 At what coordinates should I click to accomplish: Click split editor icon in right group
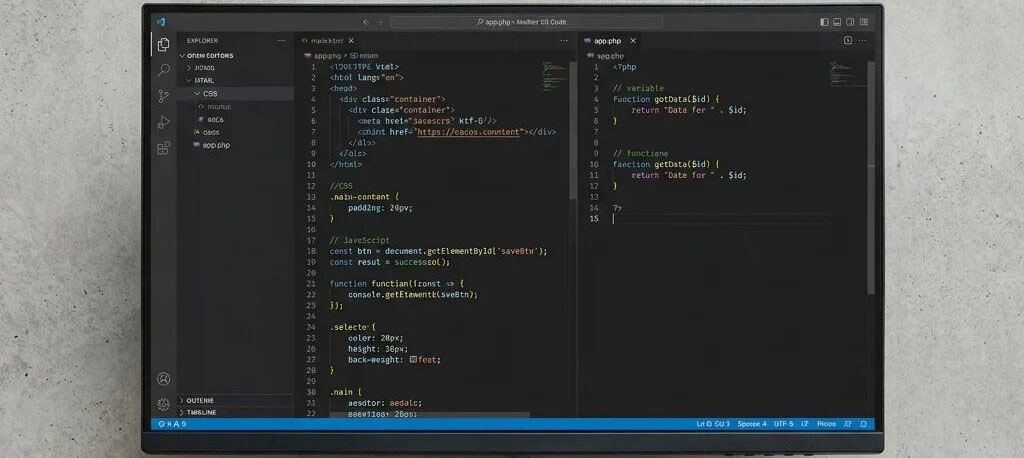(x=848, y=41)
